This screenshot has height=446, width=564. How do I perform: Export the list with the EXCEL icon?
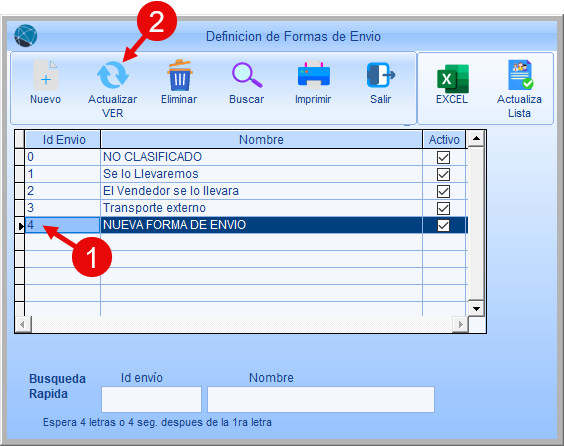[452, 78]
